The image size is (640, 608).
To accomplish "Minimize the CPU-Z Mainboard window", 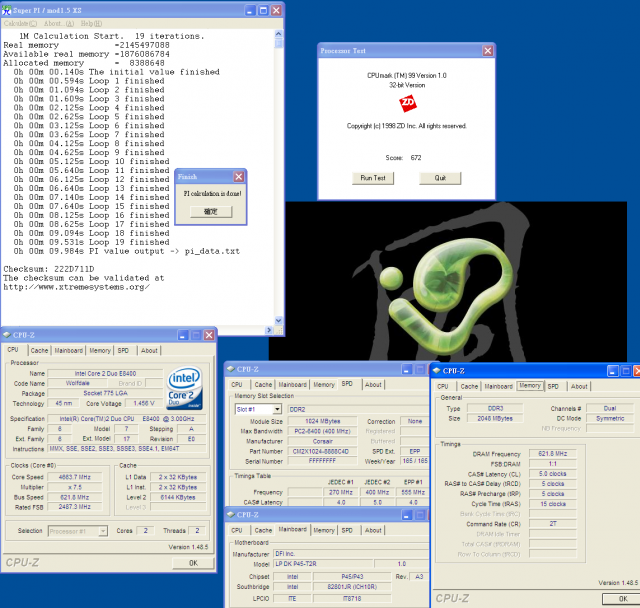I will (407, 515).
